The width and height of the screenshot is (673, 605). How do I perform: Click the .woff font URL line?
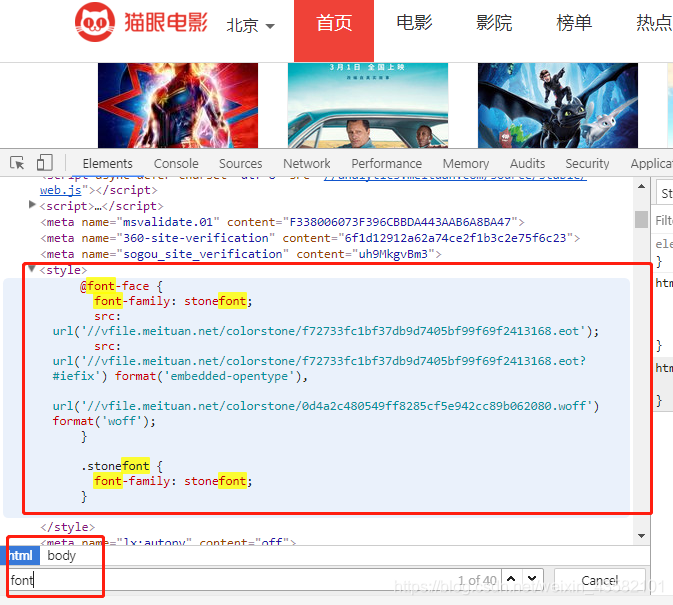click(326, 406)
